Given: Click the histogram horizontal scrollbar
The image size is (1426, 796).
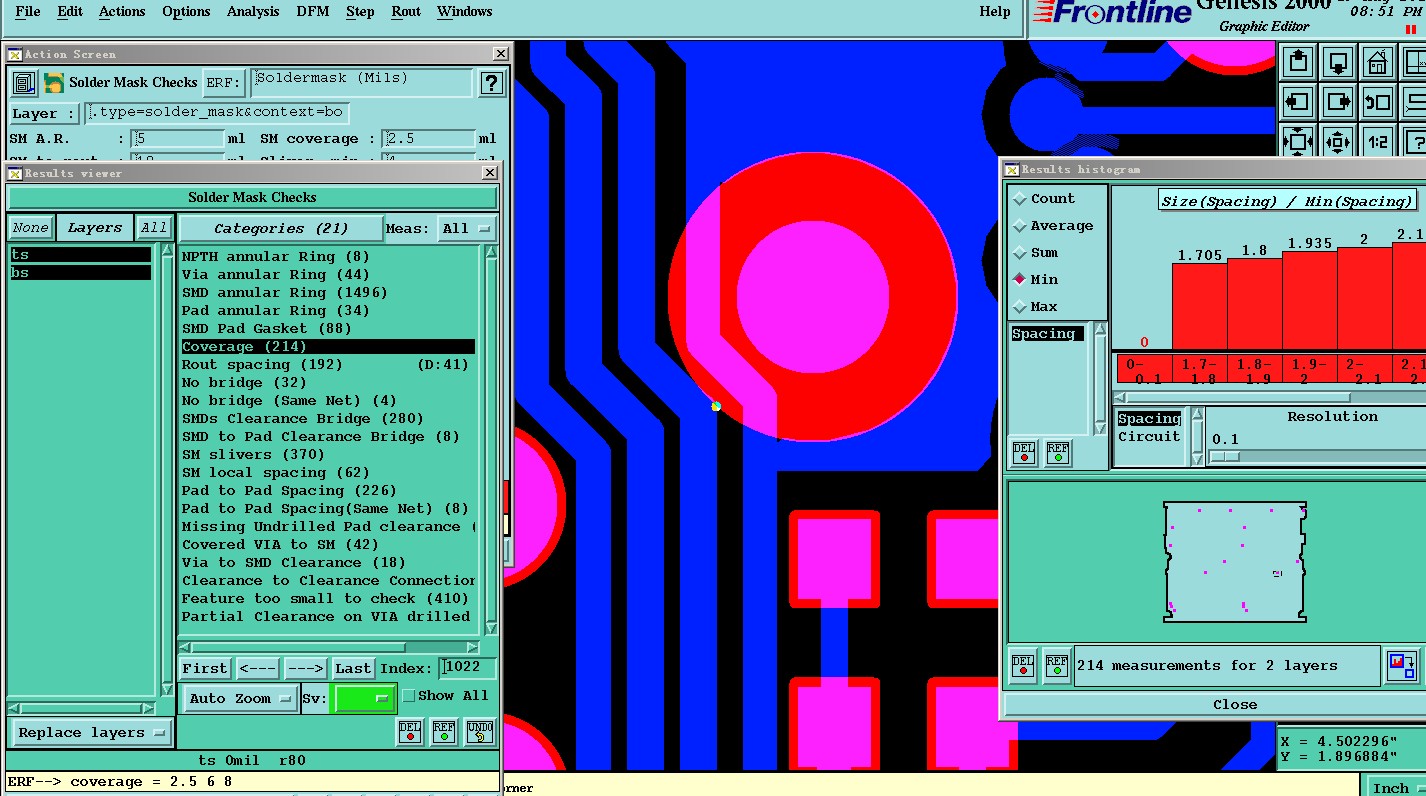Looking at the screenshot, I should point(1270,396).
